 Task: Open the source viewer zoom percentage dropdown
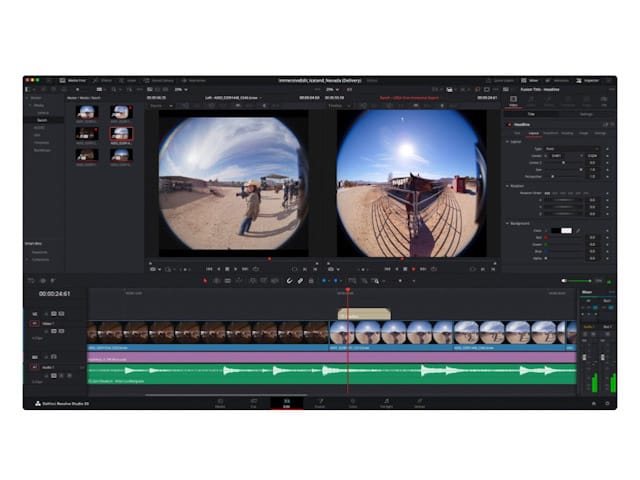click(x=181, y=89)
